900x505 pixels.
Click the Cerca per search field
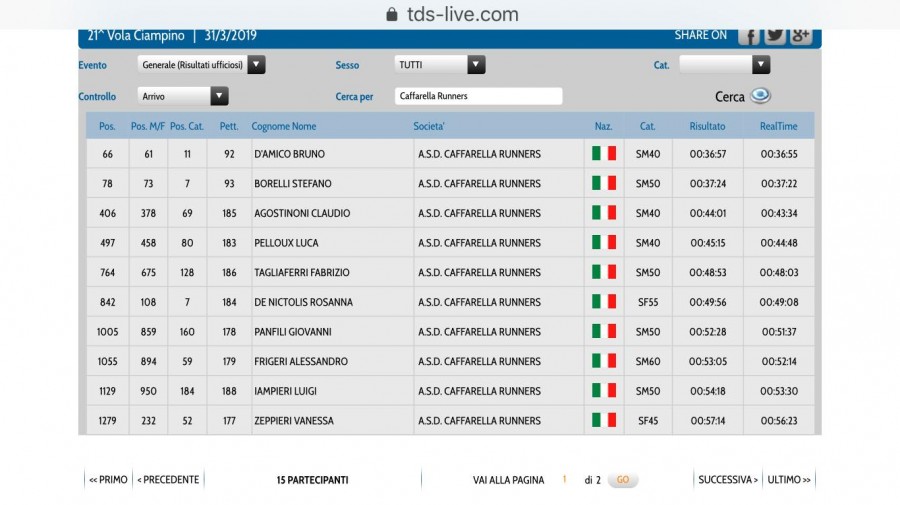479,96
